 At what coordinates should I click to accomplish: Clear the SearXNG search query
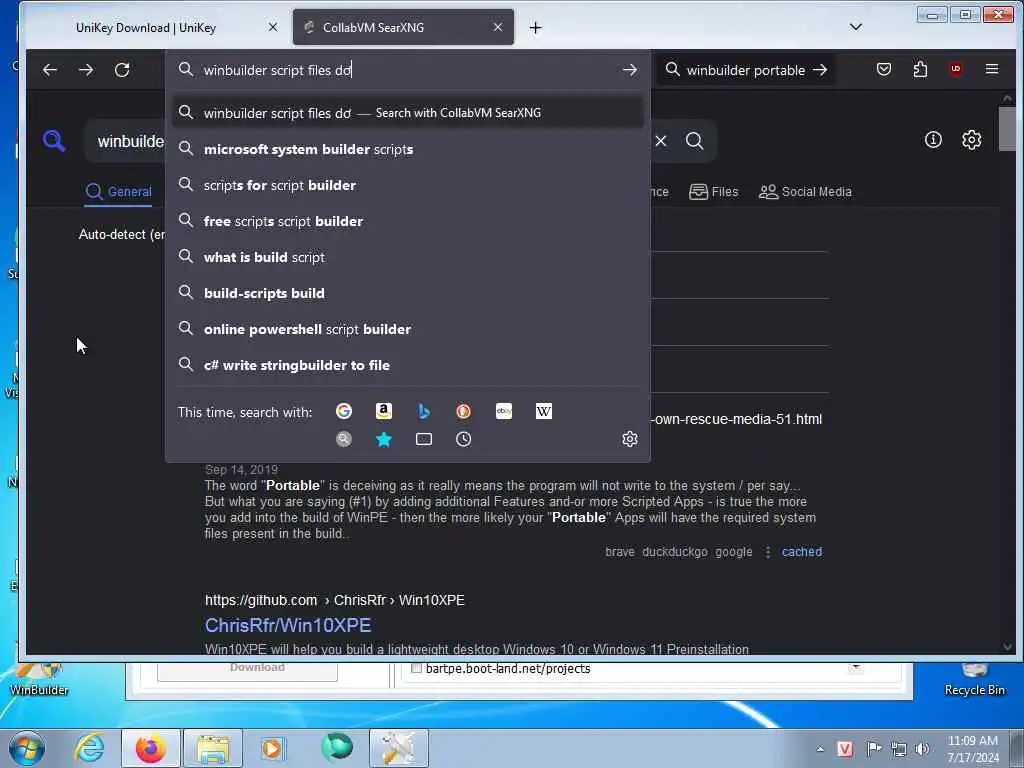(x=661, y=140)
